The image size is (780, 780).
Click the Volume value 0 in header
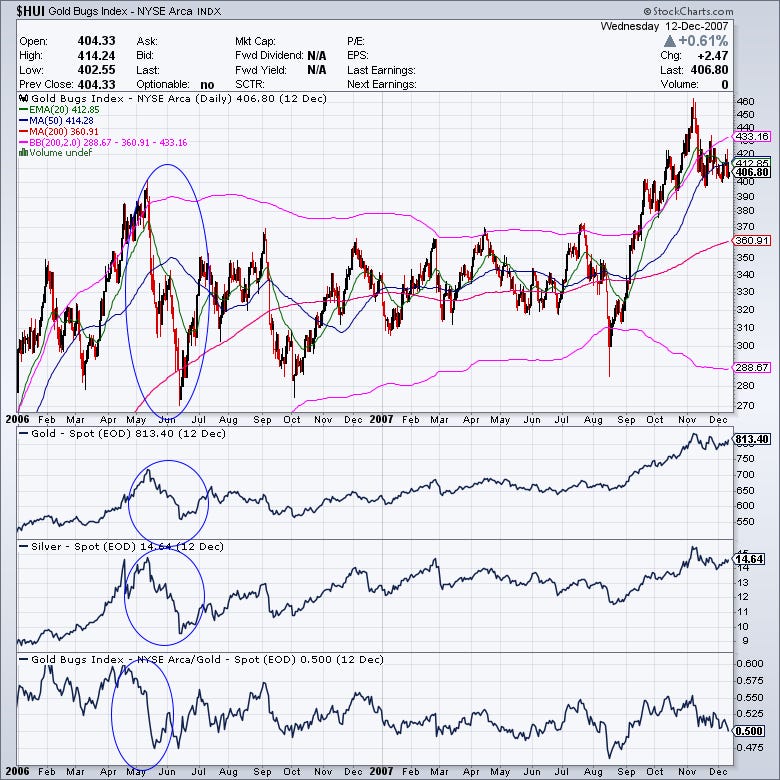725,85
